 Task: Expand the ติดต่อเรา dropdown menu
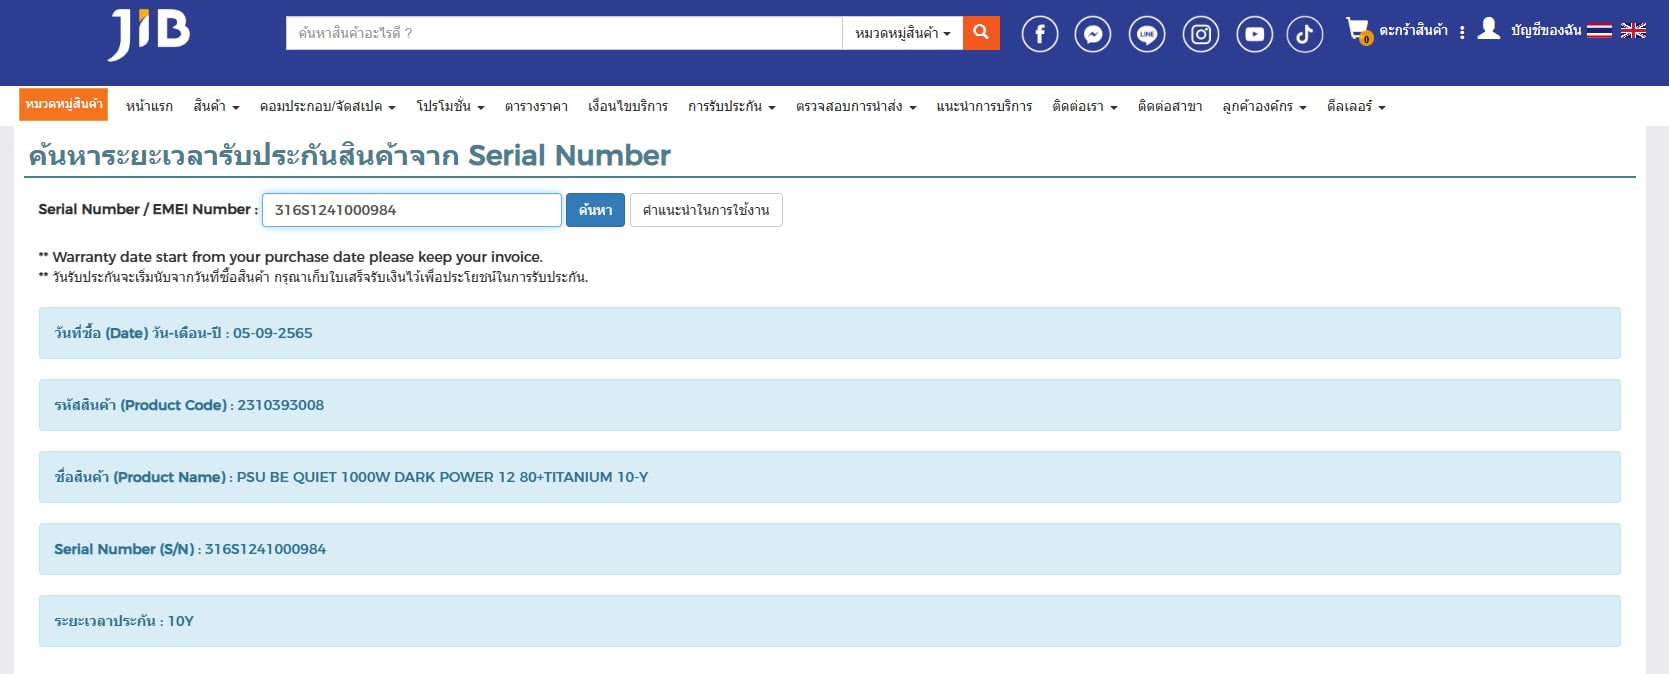(1084, 106)
